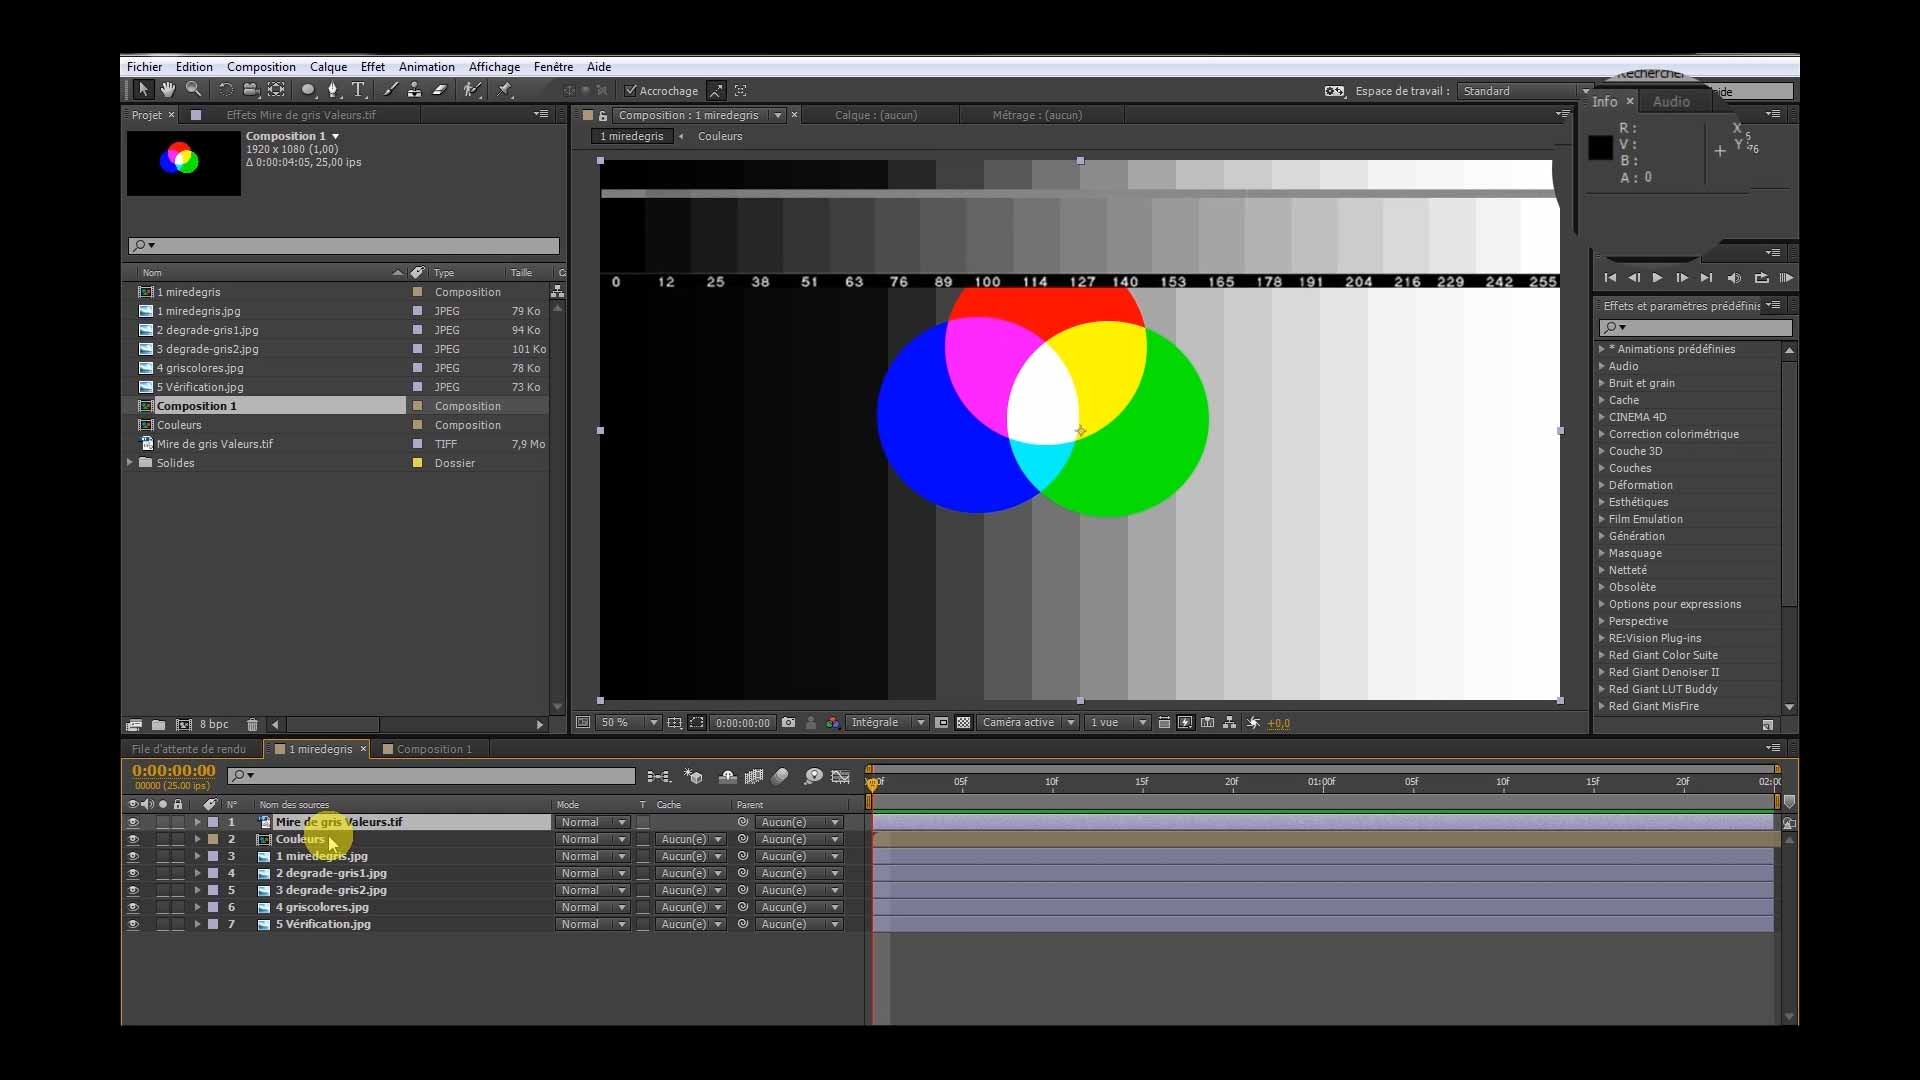The image size is (1920, 1080).
Task: Select the Clone Stamp tool
Action: [414, 90]
